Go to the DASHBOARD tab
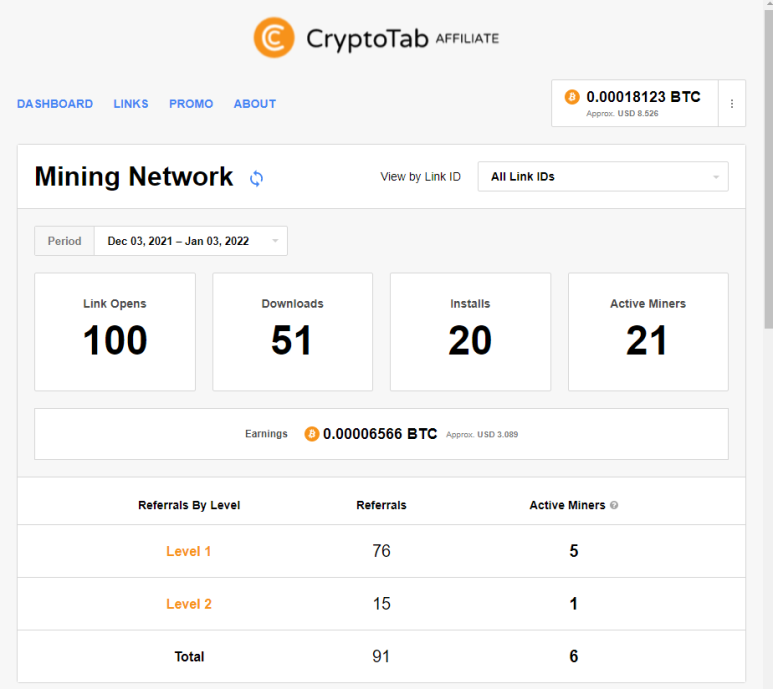The height and width of the screenshot is (689, 773). (55, 104)
